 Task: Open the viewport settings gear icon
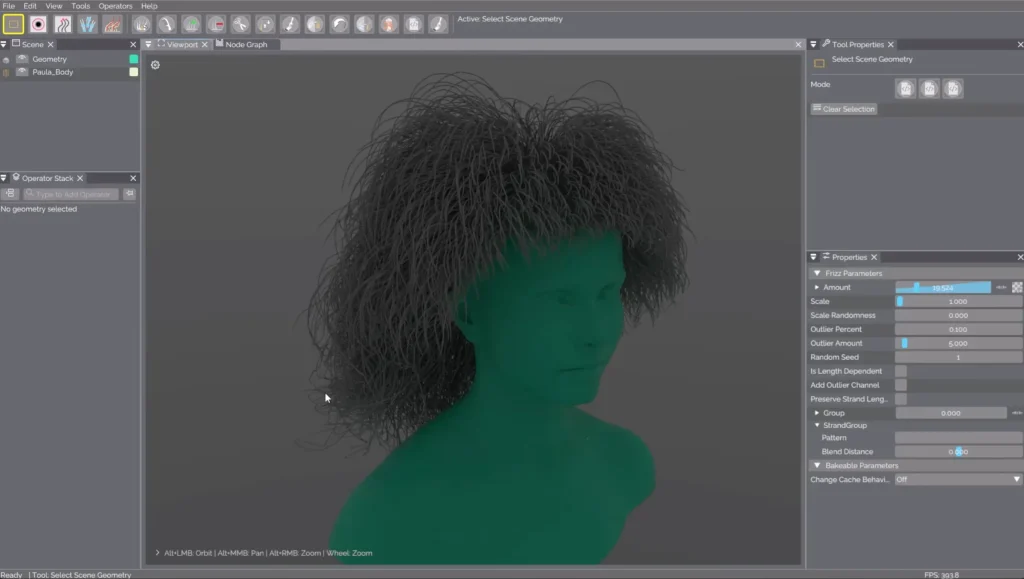pyautogui.click(x=155, y=65)
